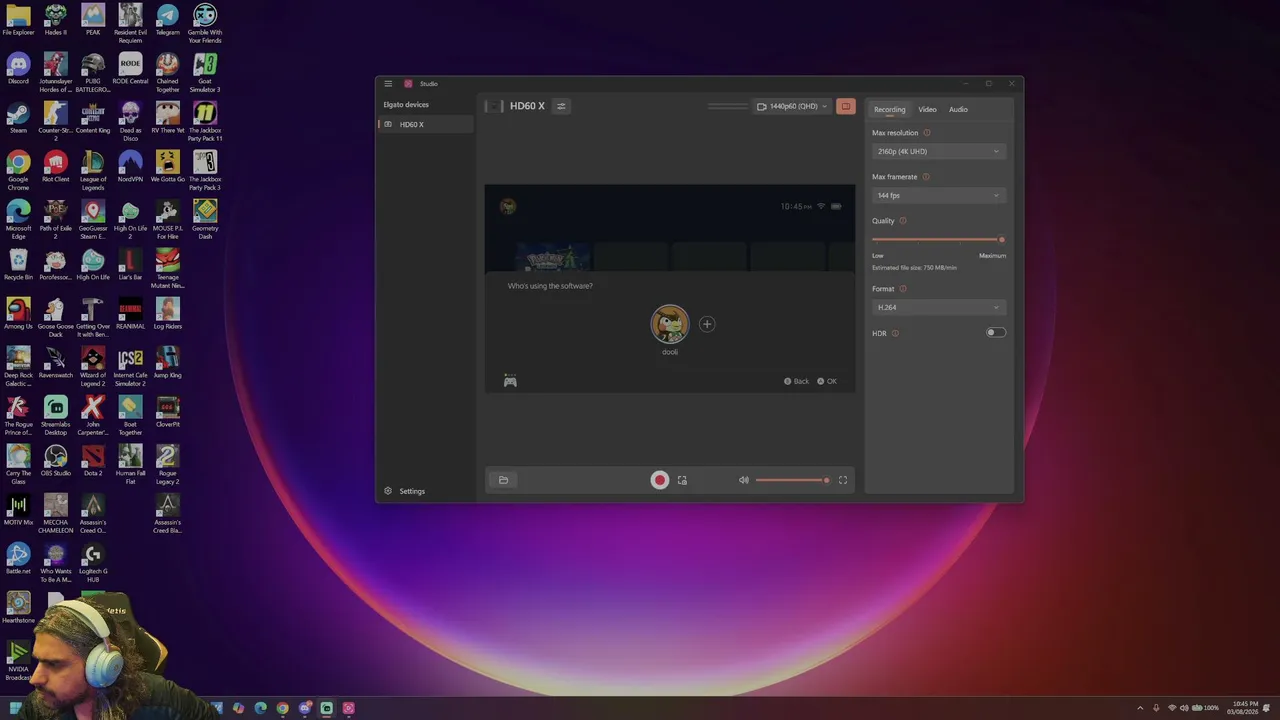Image resolution: width=1280 pixels, height=720 pixels.
Task: Open Discord from the taskbar
Action: [304, 708]
